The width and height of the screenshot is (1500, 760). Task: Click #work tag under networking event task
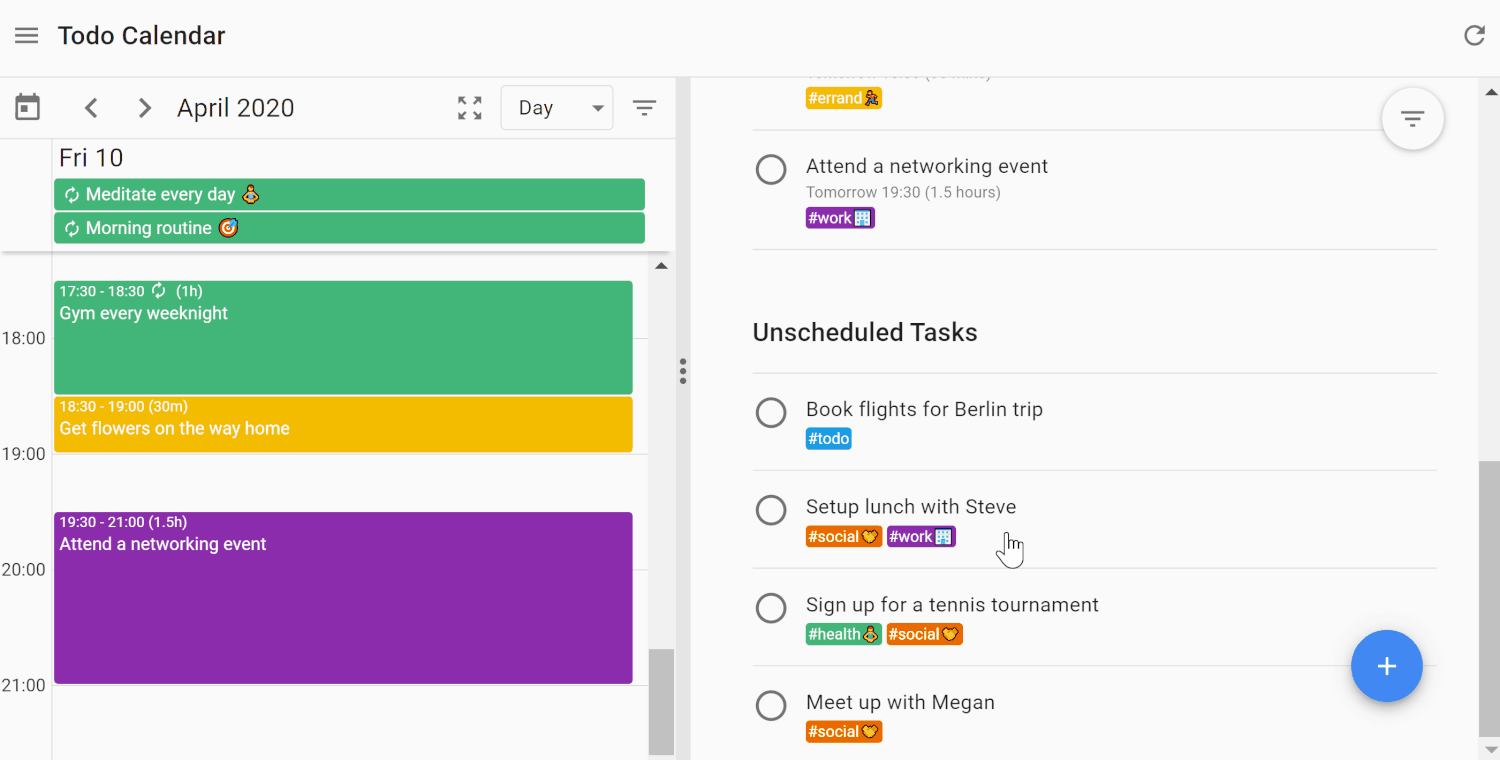[840, 218]
